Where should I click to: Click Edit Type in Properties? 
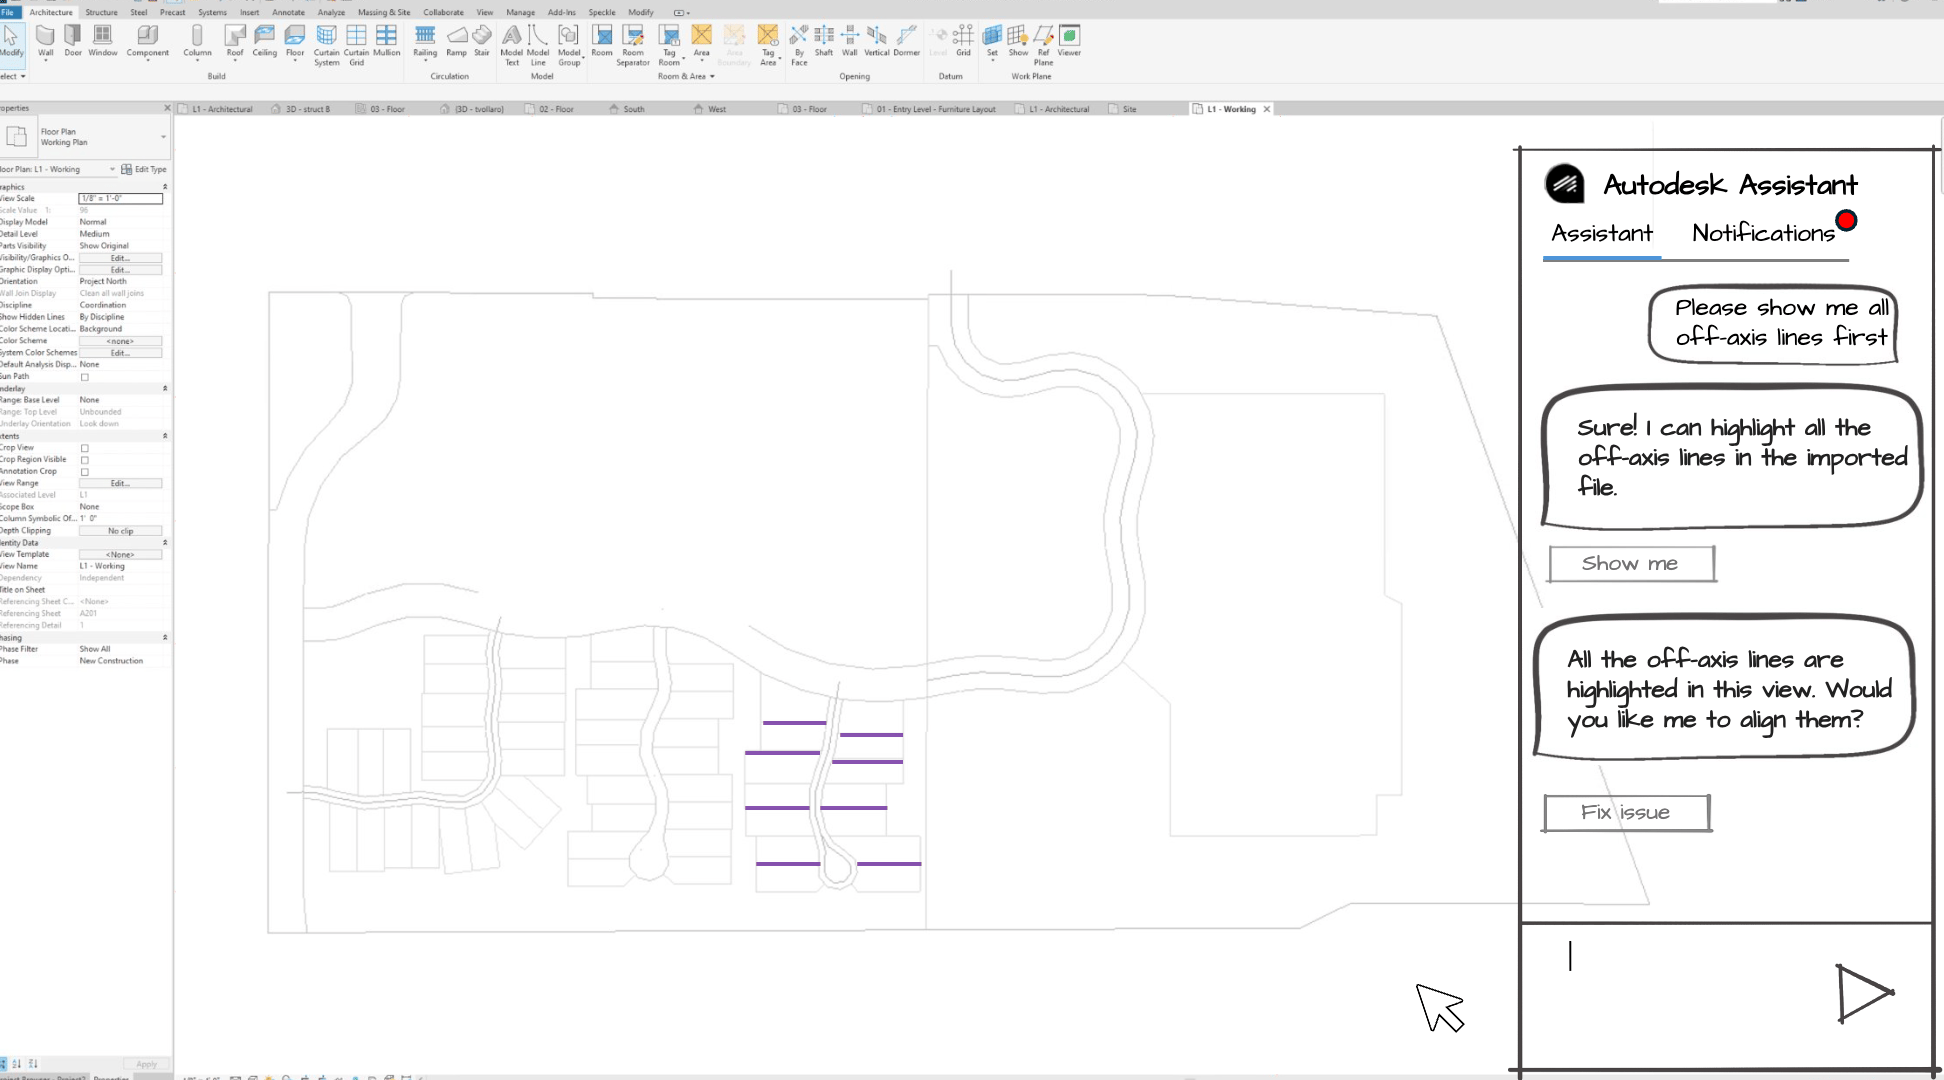pos(144,169)
